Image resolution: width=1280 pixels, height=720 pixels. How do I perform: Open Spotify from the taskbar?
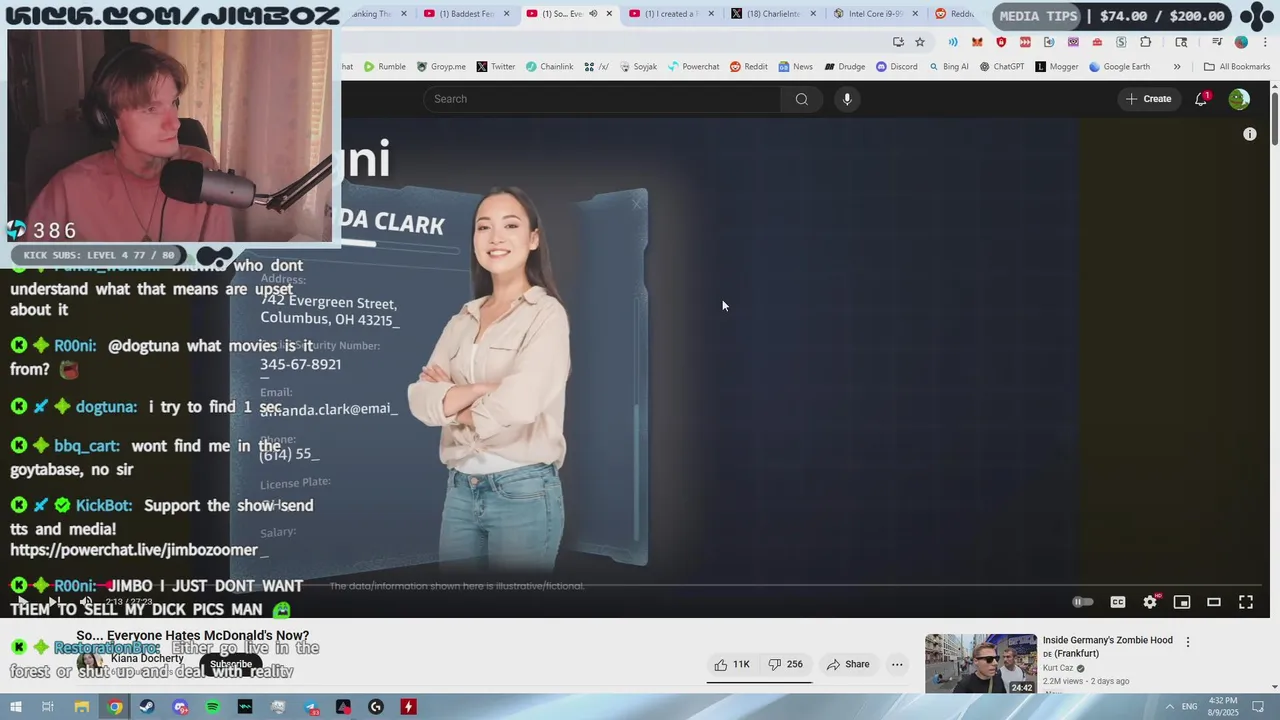pyautogui.click(x=213, y=707)
